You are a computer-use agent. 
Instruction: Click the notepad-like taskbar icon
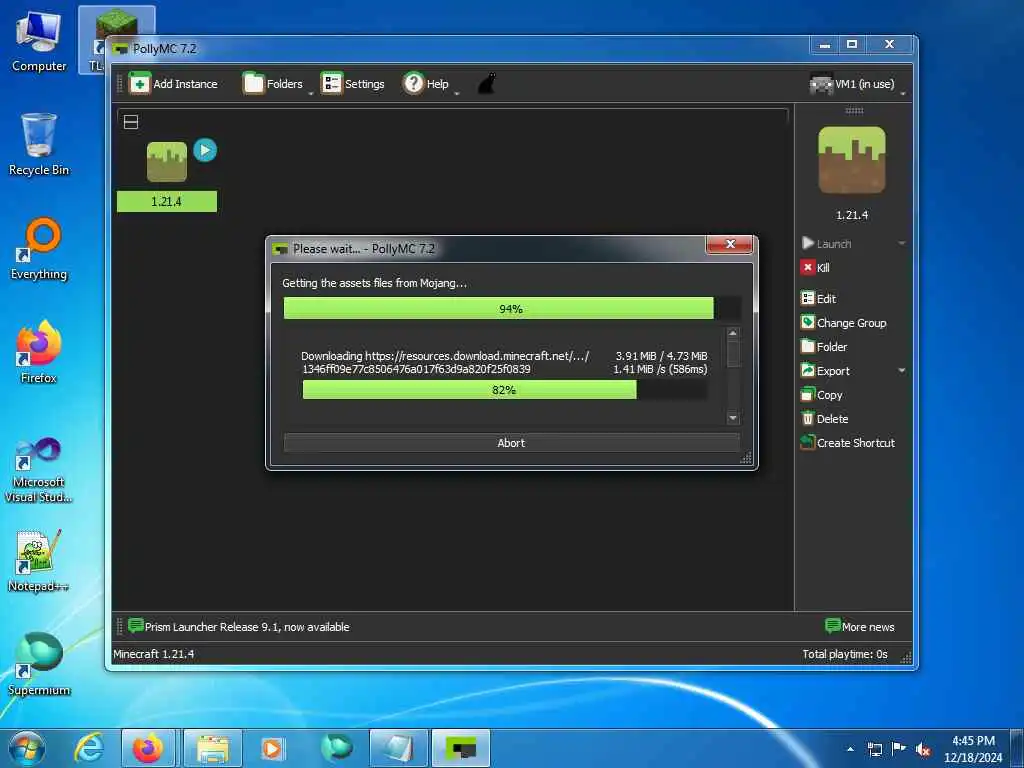coord(399,748)
